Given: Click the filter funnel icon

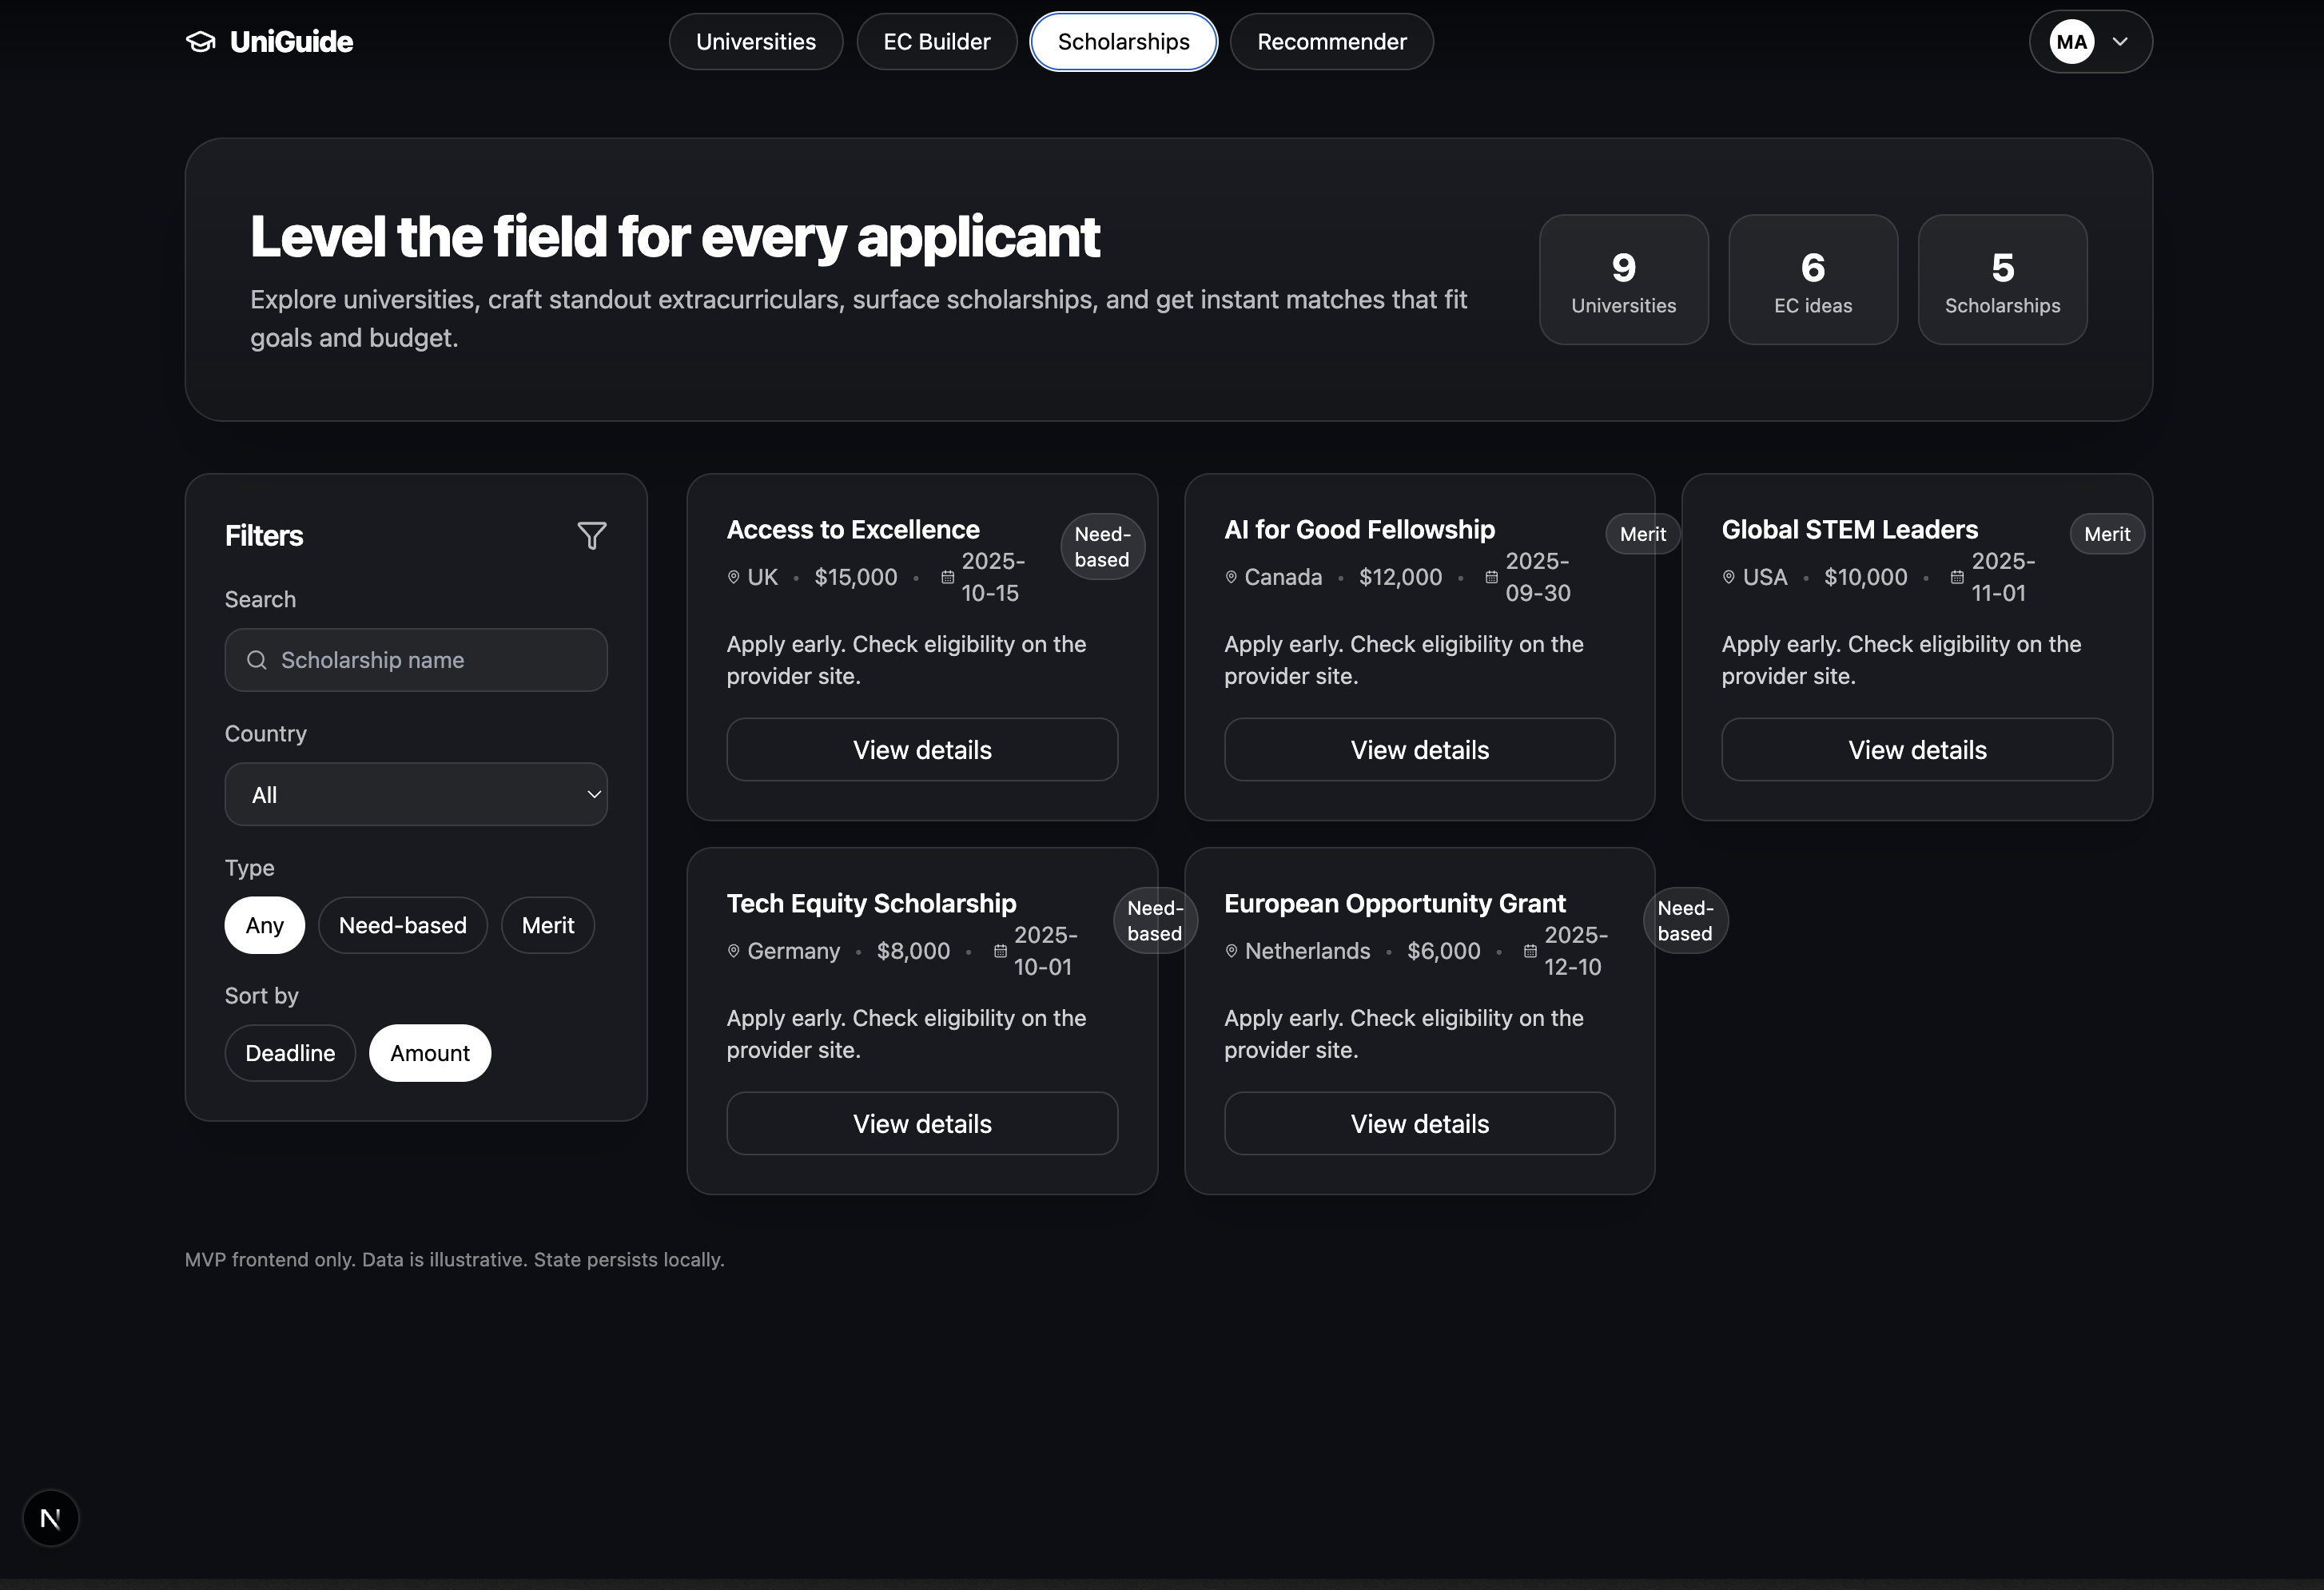Looking at the screenshot, I should point(591,536).
